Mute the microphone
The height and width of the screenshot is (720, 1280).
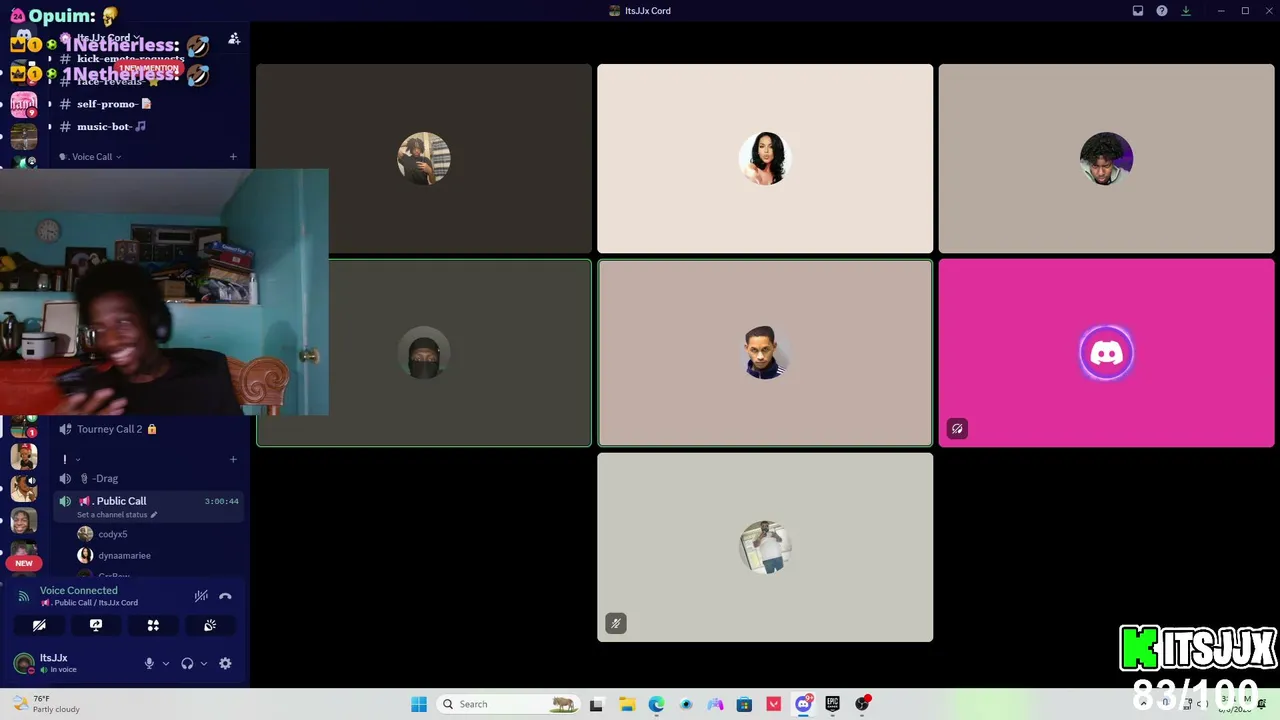pos(149,663)
